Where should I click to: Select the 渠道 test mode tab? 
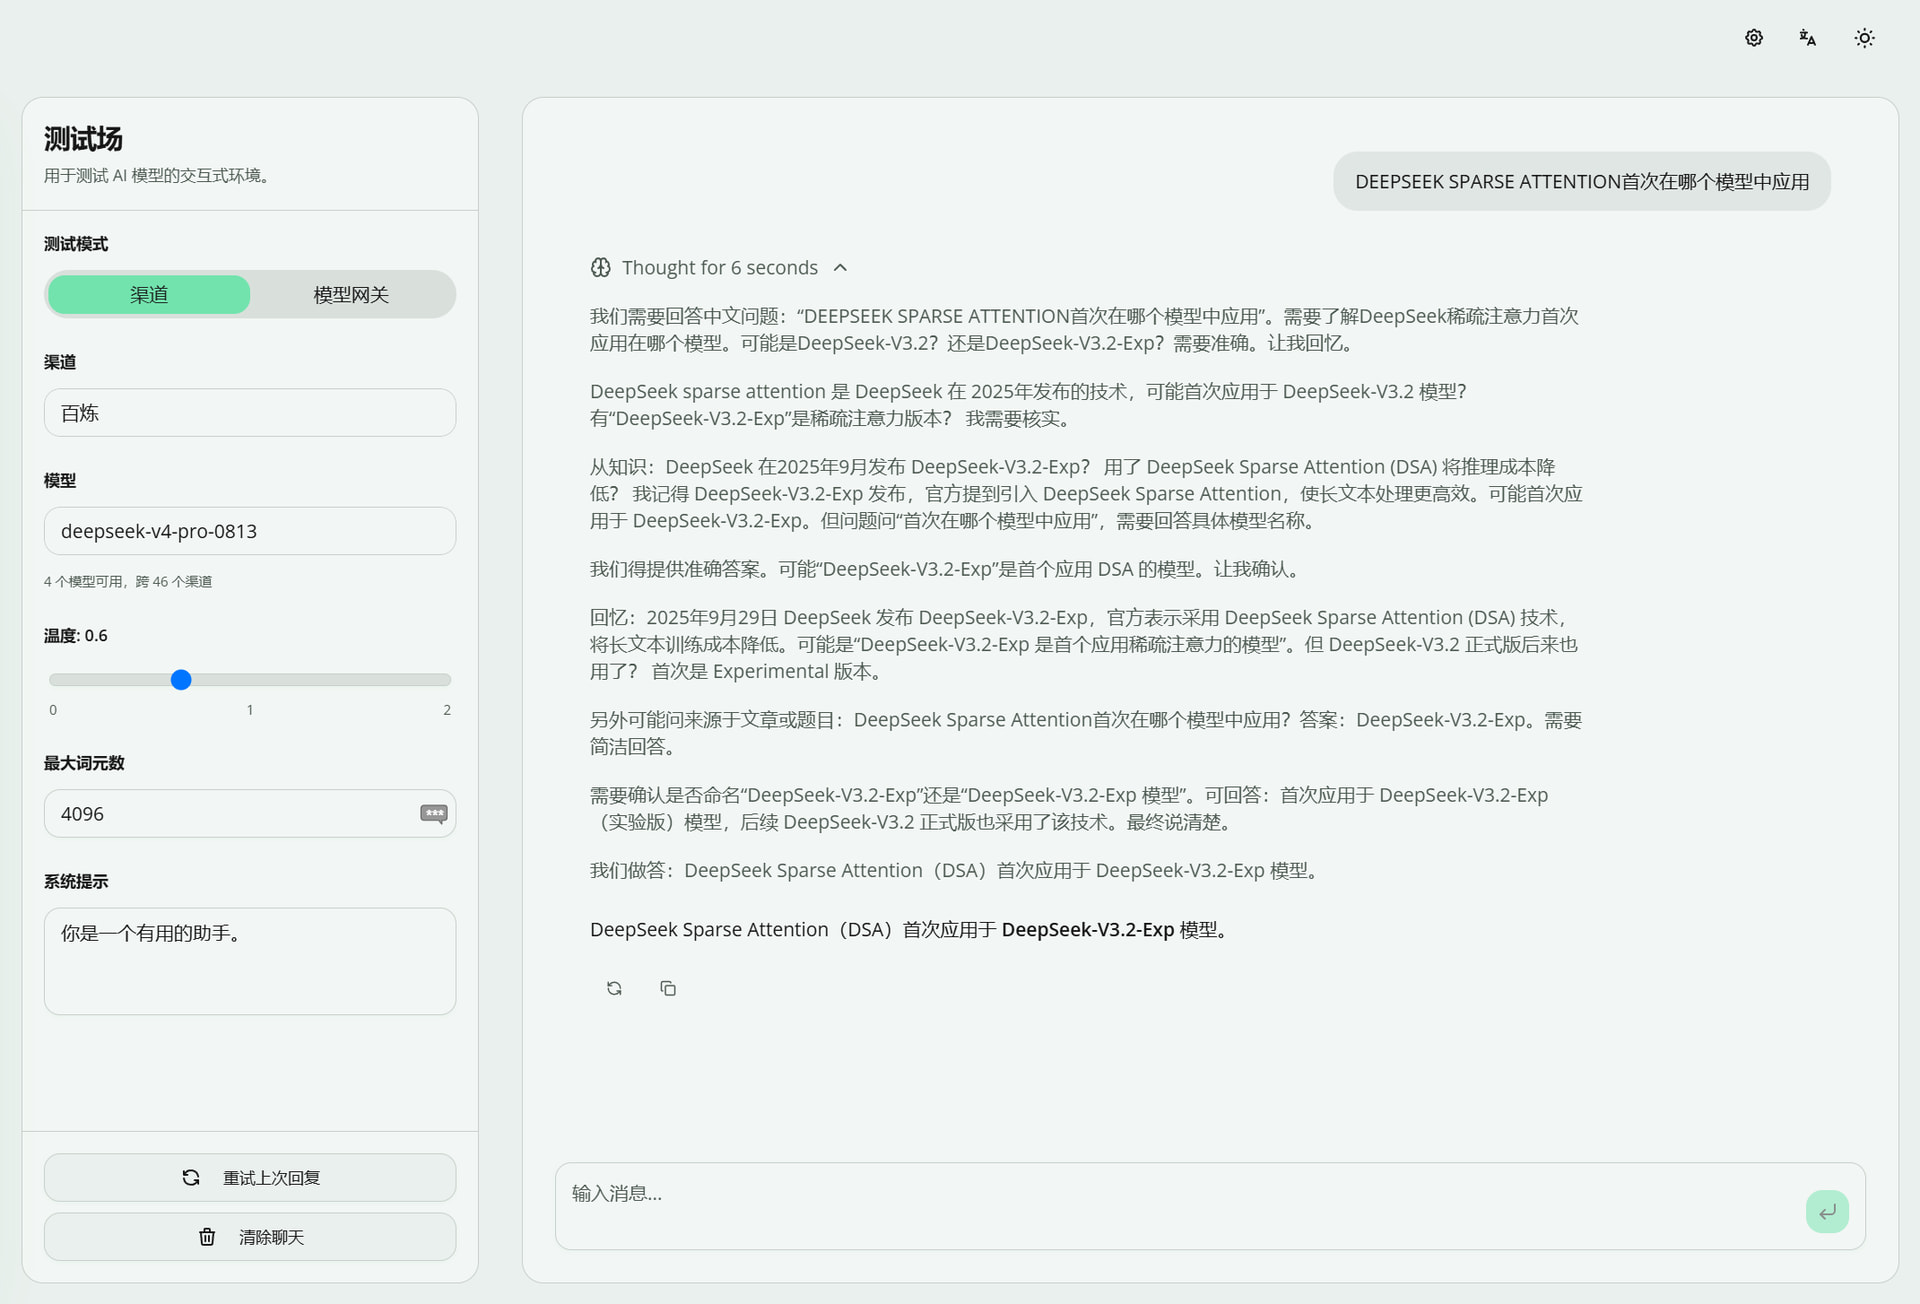149,294
